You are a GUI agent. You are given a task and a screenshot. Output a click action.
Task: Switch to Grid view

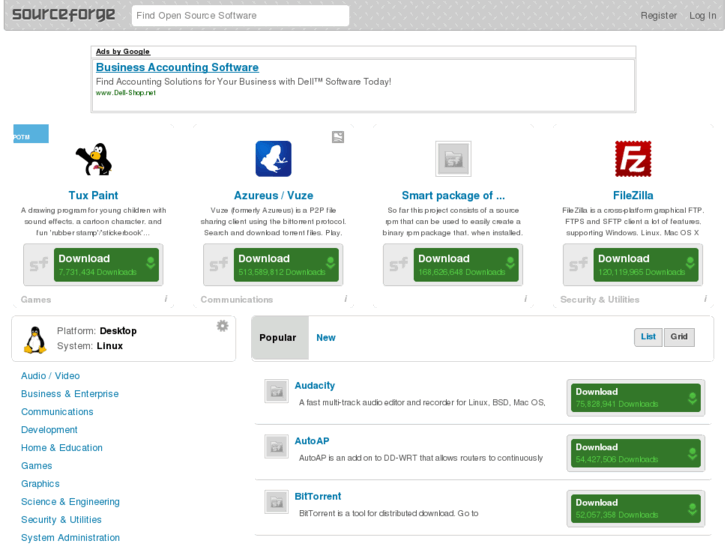click(x=679, y=337)
